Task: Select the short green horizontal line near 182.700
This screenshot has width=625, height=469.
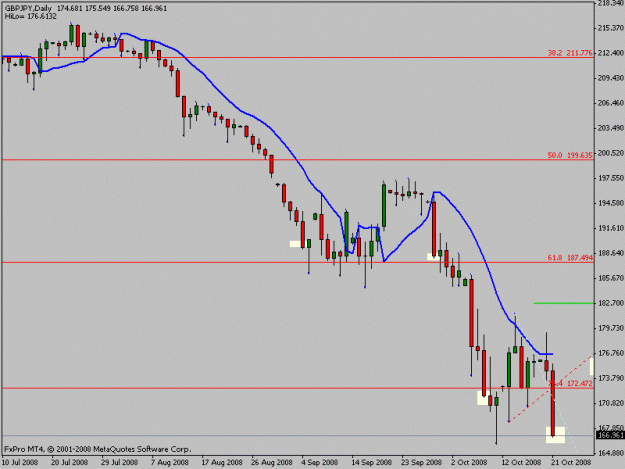Action: pyautogui.click(x=564, y=303)
